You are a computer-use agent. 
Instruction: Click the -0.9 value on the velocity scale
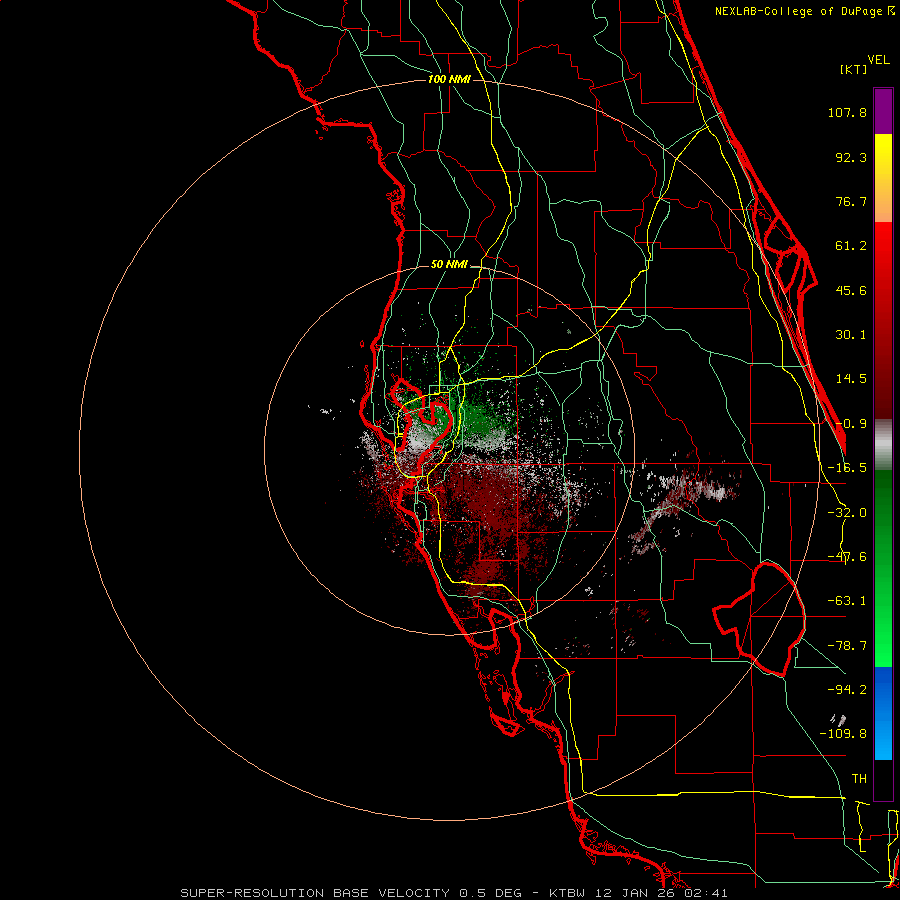click(x=851, y=424)
